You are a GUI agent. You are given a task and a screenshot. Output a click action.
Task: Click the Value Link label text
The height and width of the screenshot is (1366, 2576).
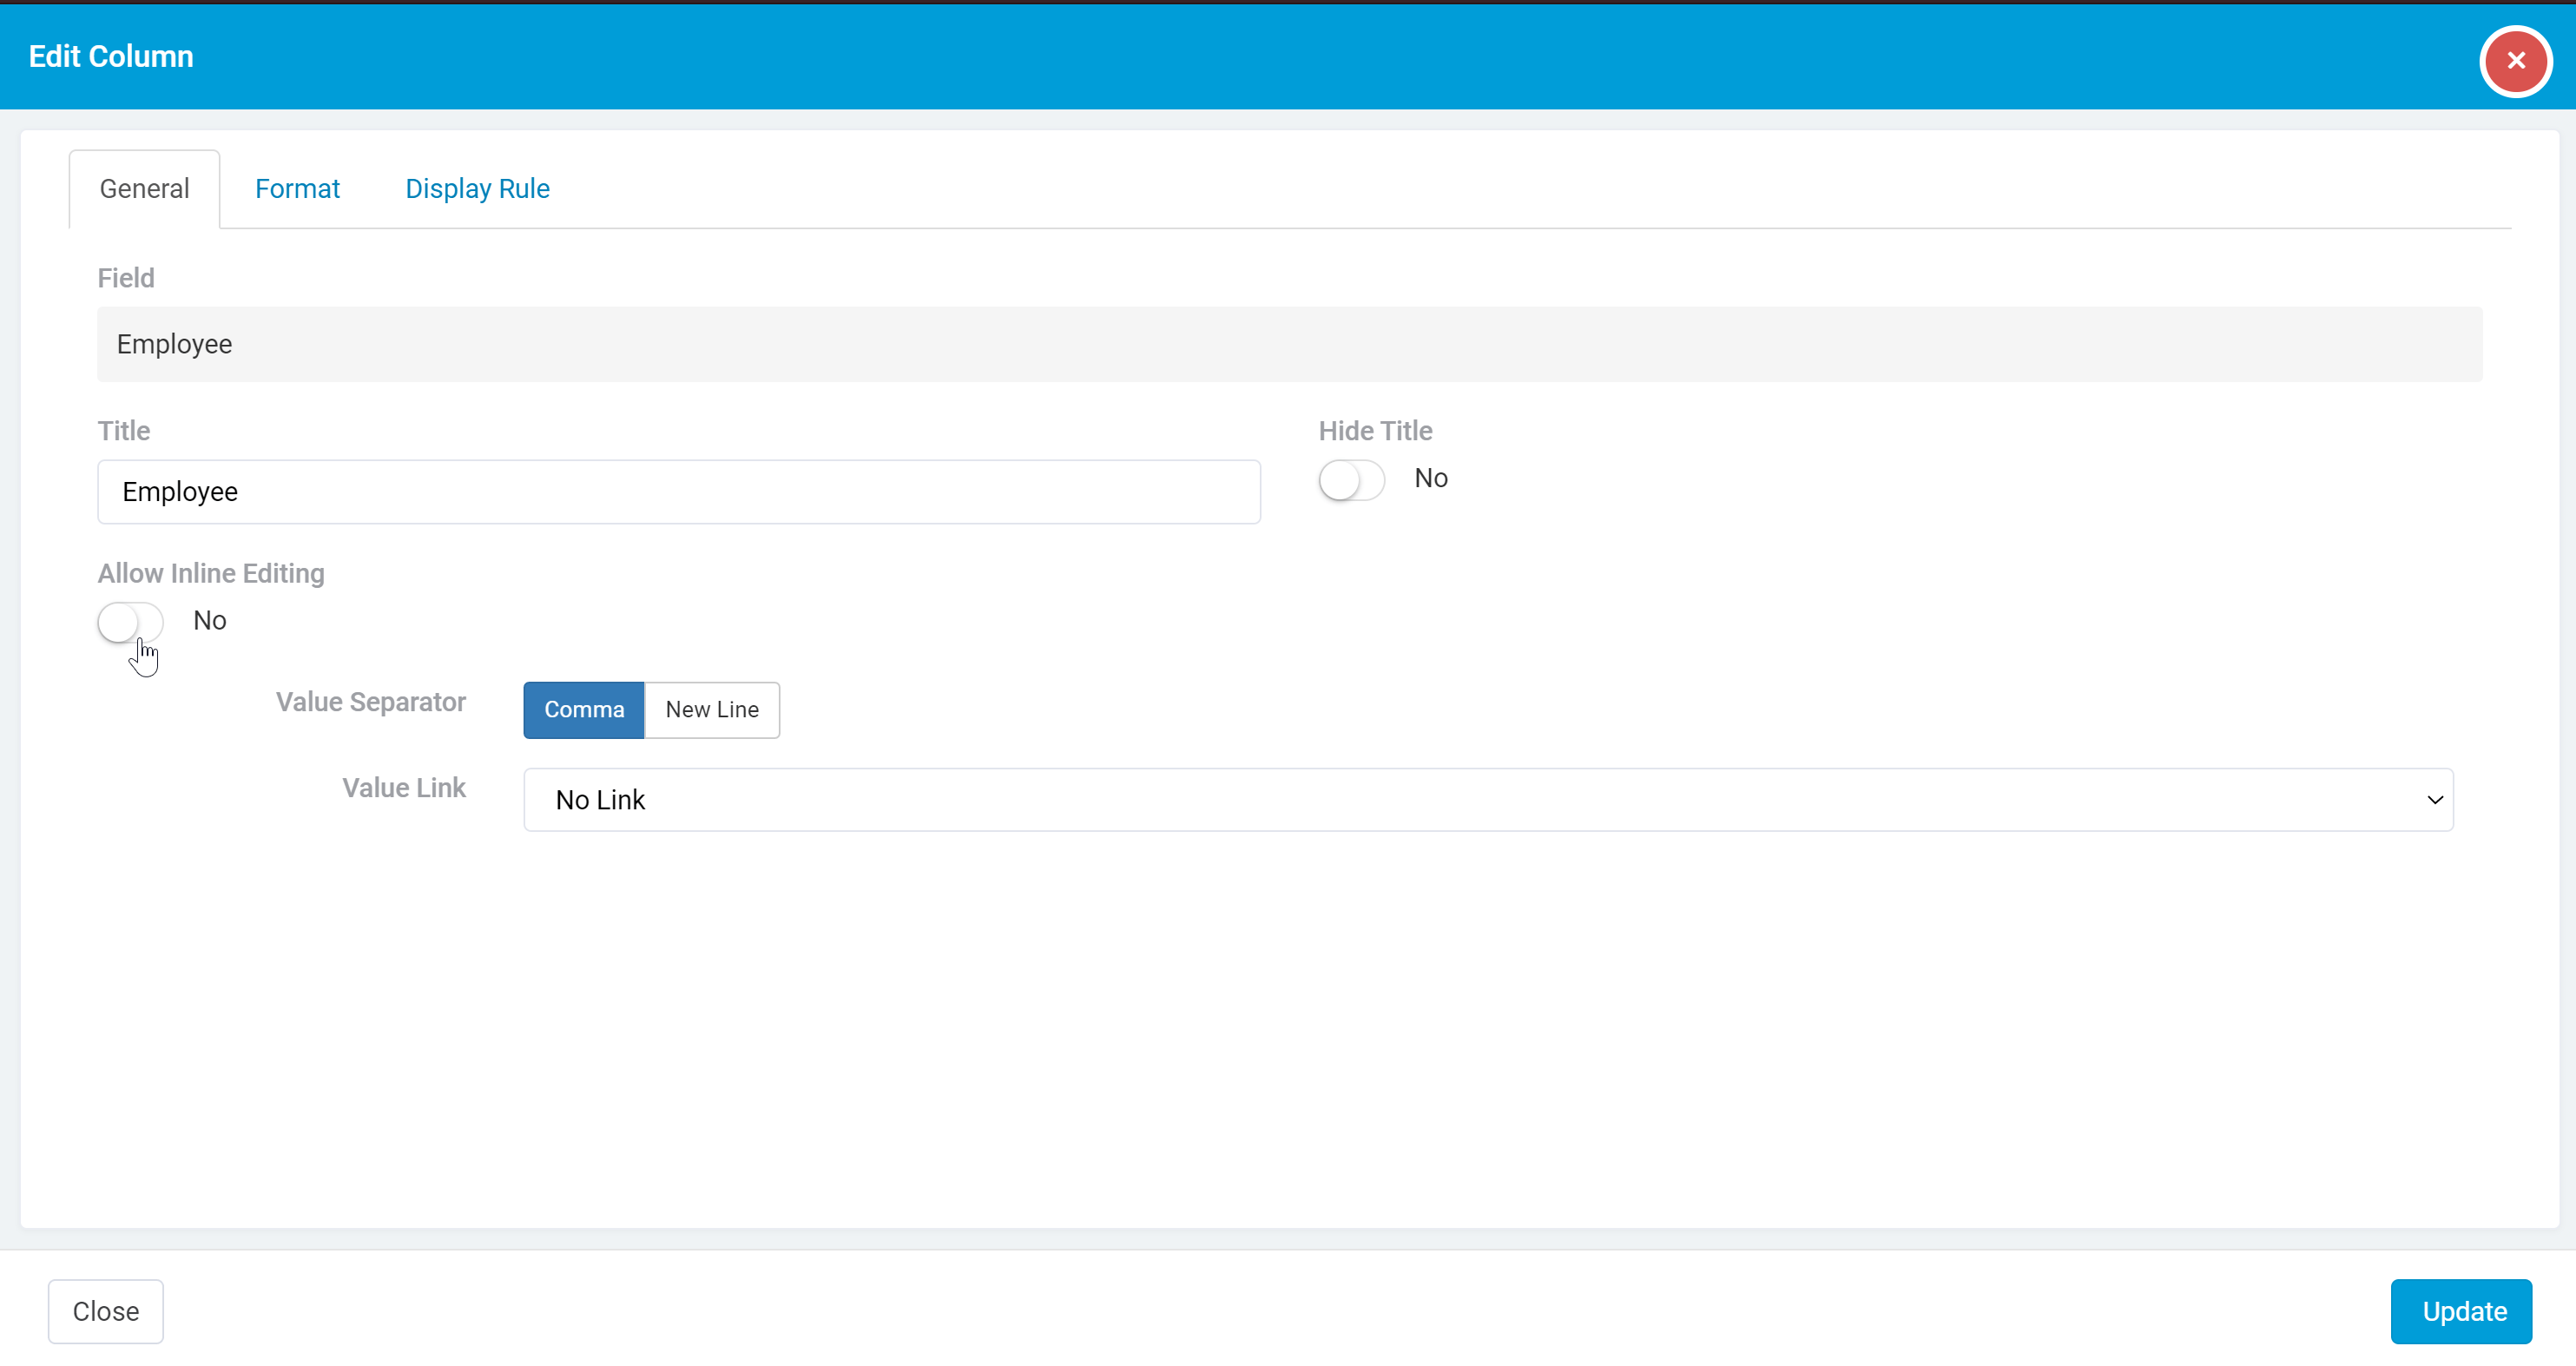pos(403,788)
